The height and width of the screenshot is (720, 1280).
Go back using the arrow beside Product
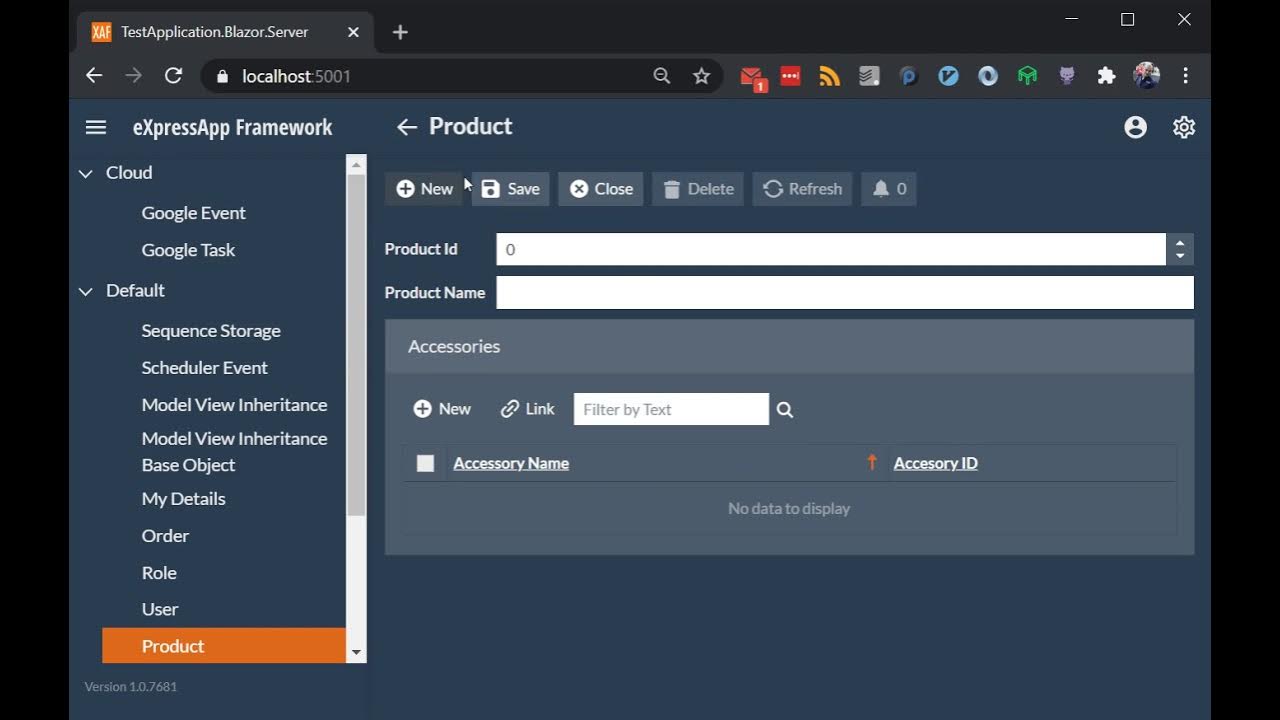point(406,127)
